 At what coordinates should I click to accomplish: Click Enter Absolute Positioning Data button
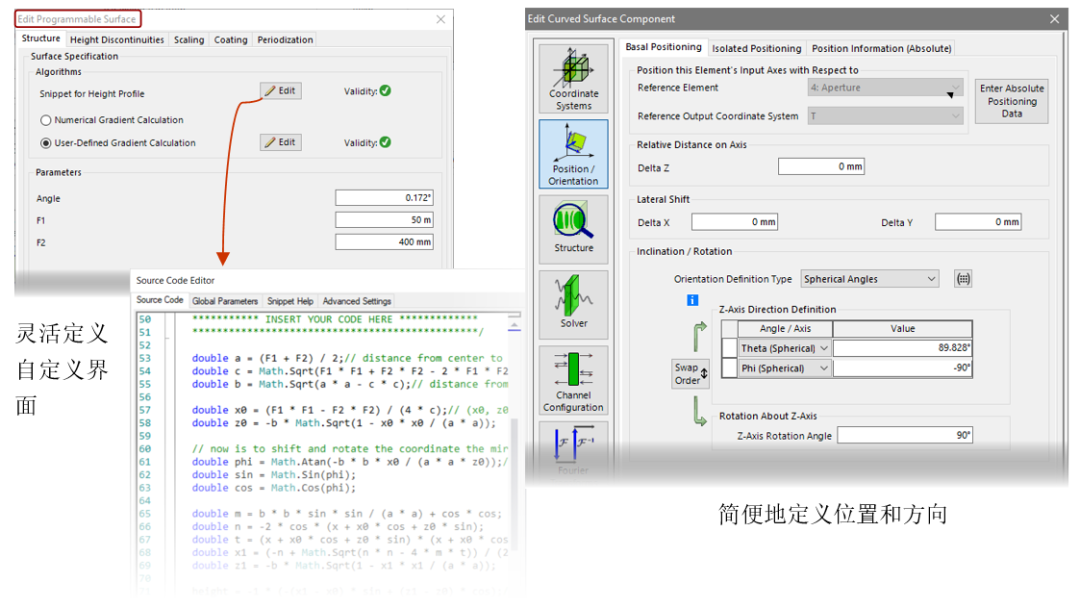click(x=1011, y=101)
